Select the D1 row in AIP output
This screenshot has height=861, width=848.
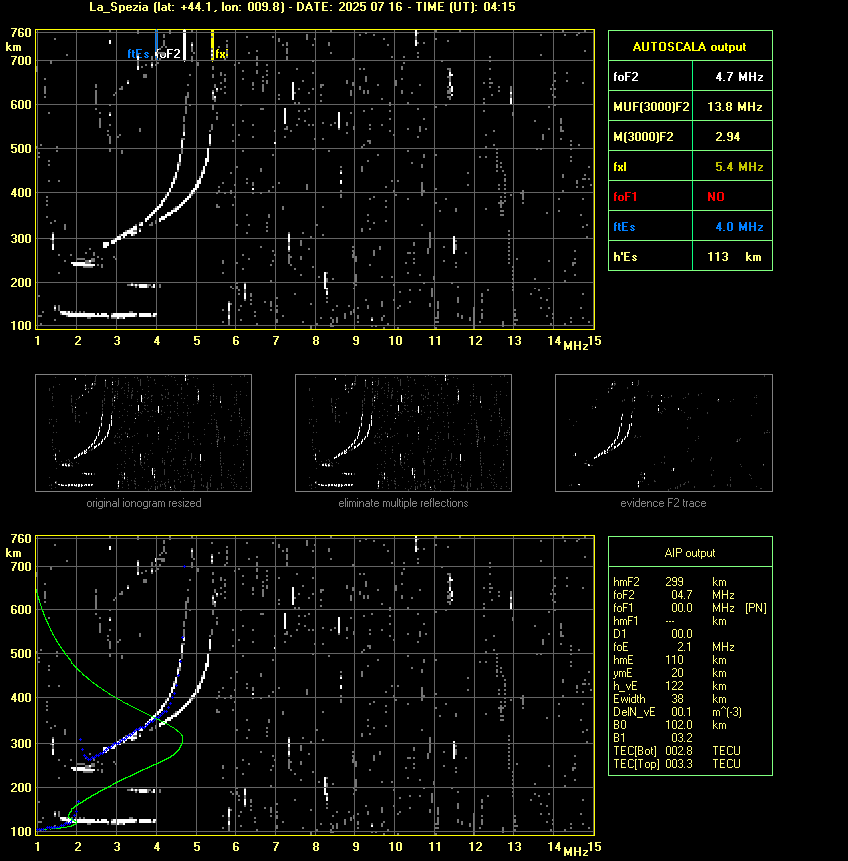coord(653,634)
